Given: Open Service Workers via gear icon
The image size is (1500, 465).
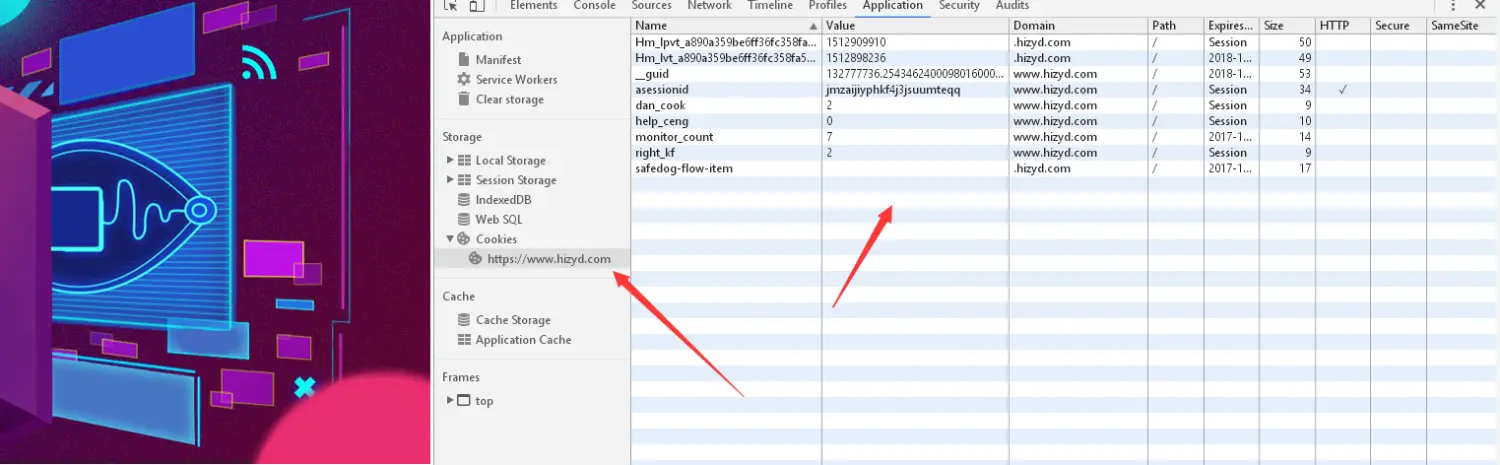Looking at the screenshot, I should (464, 79).
